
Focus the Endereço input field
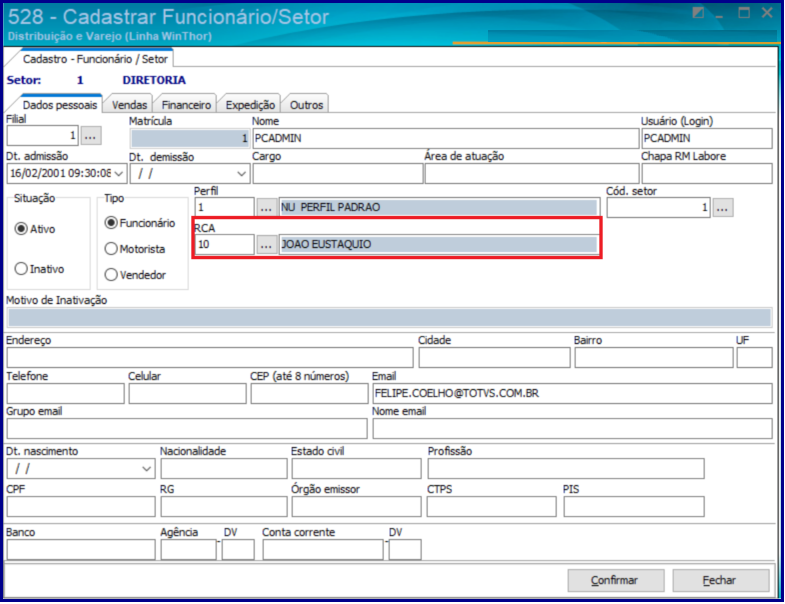point(210,358)
